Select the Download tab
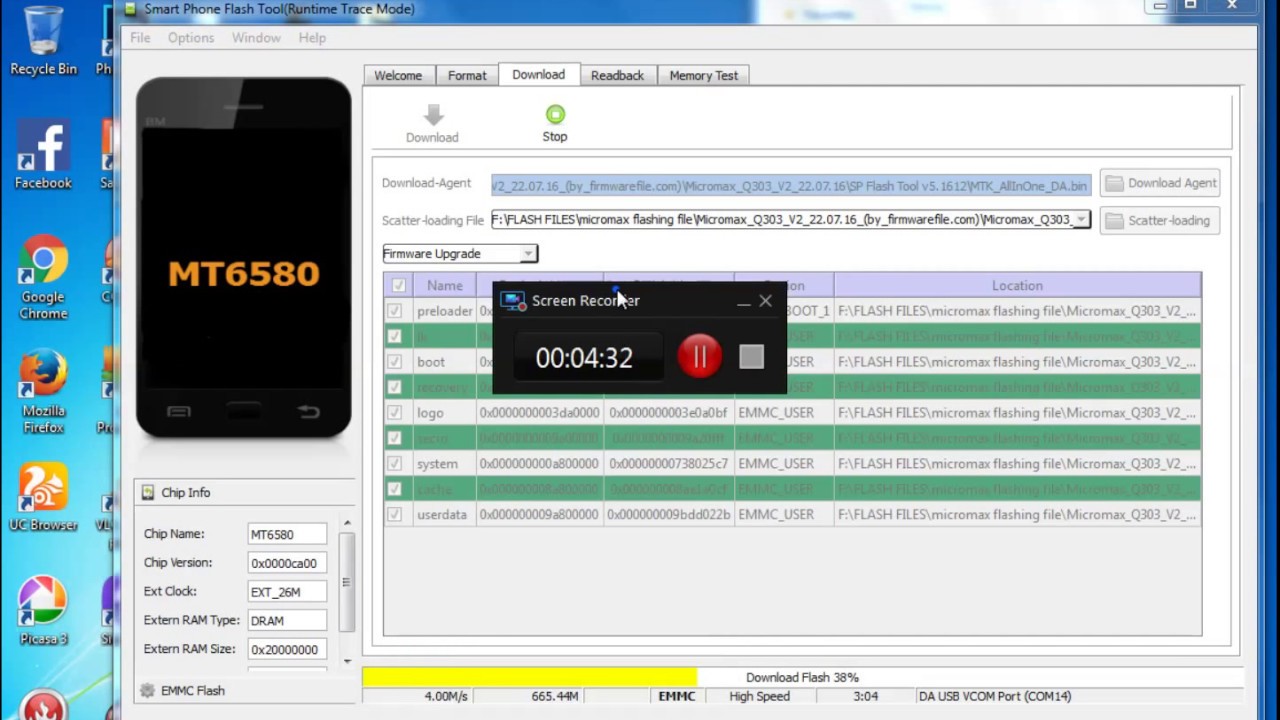Screen dimensions: 1280x720 (x=538, y=75)
